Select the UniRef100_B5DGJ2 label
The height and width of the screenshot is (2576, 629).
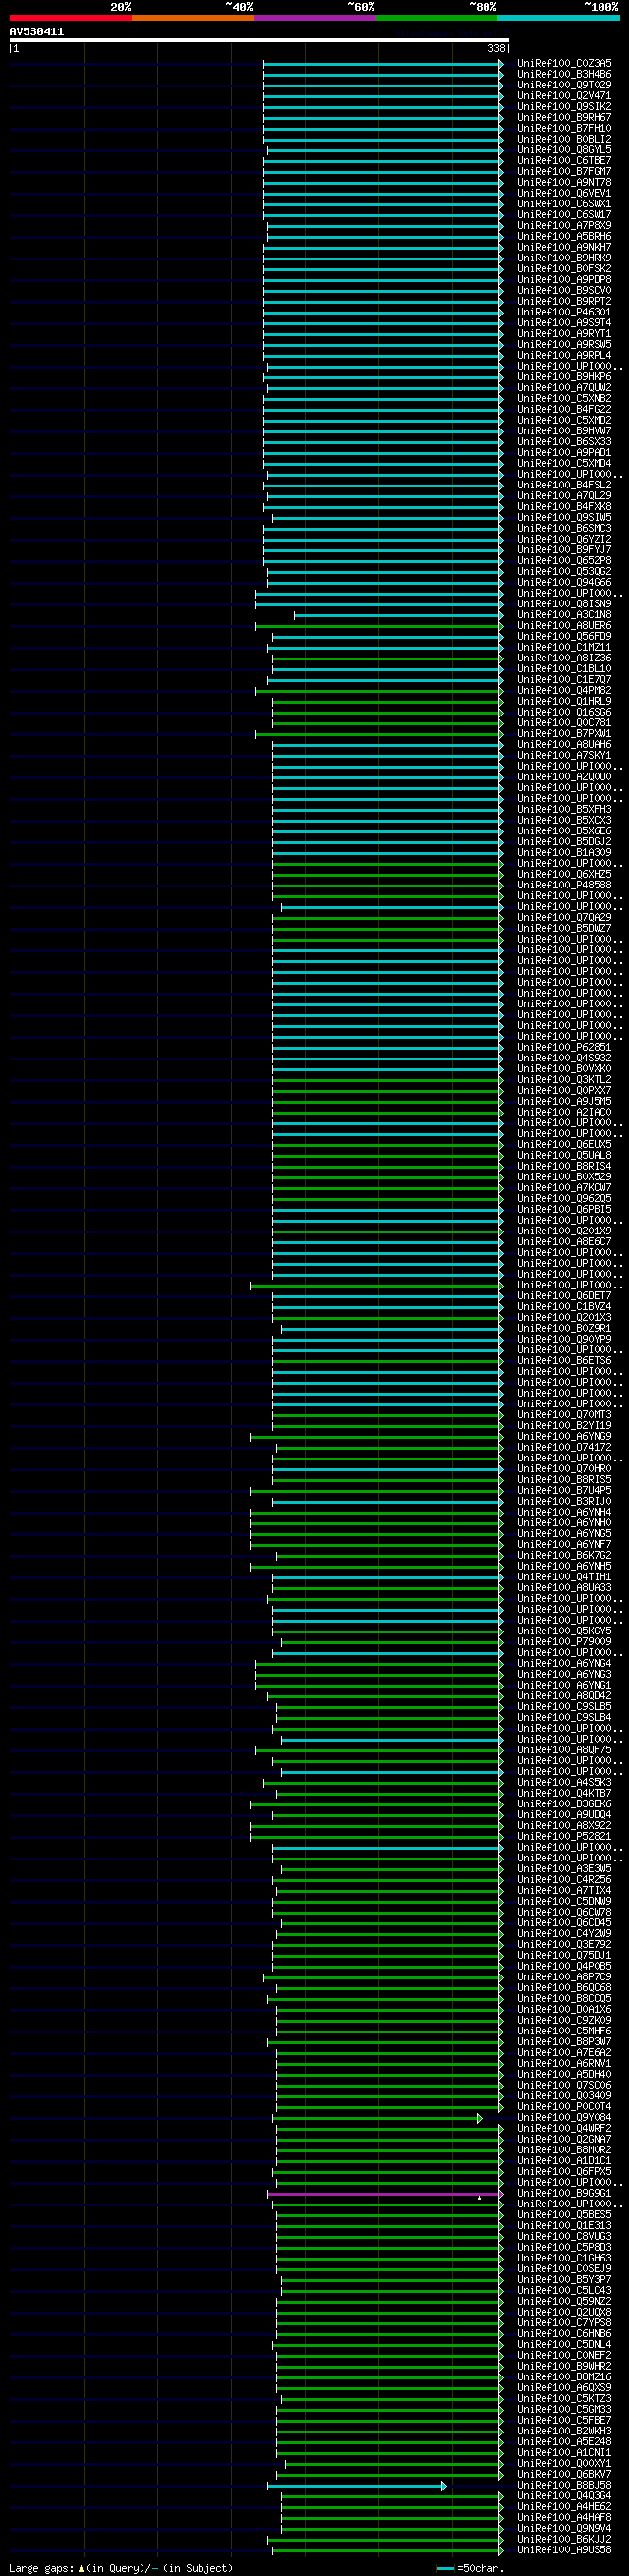564,842
